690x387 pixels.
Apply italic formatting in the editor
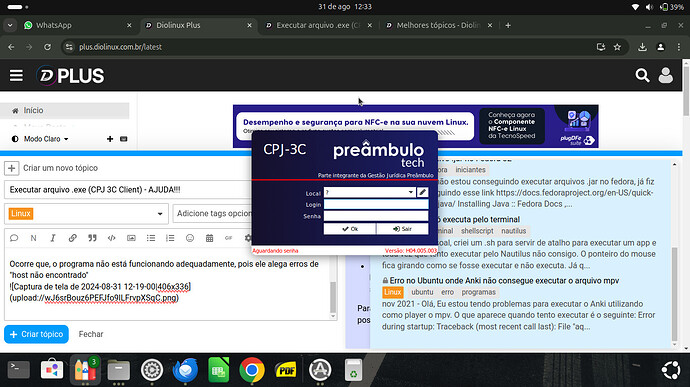click(x=53, y=238)
